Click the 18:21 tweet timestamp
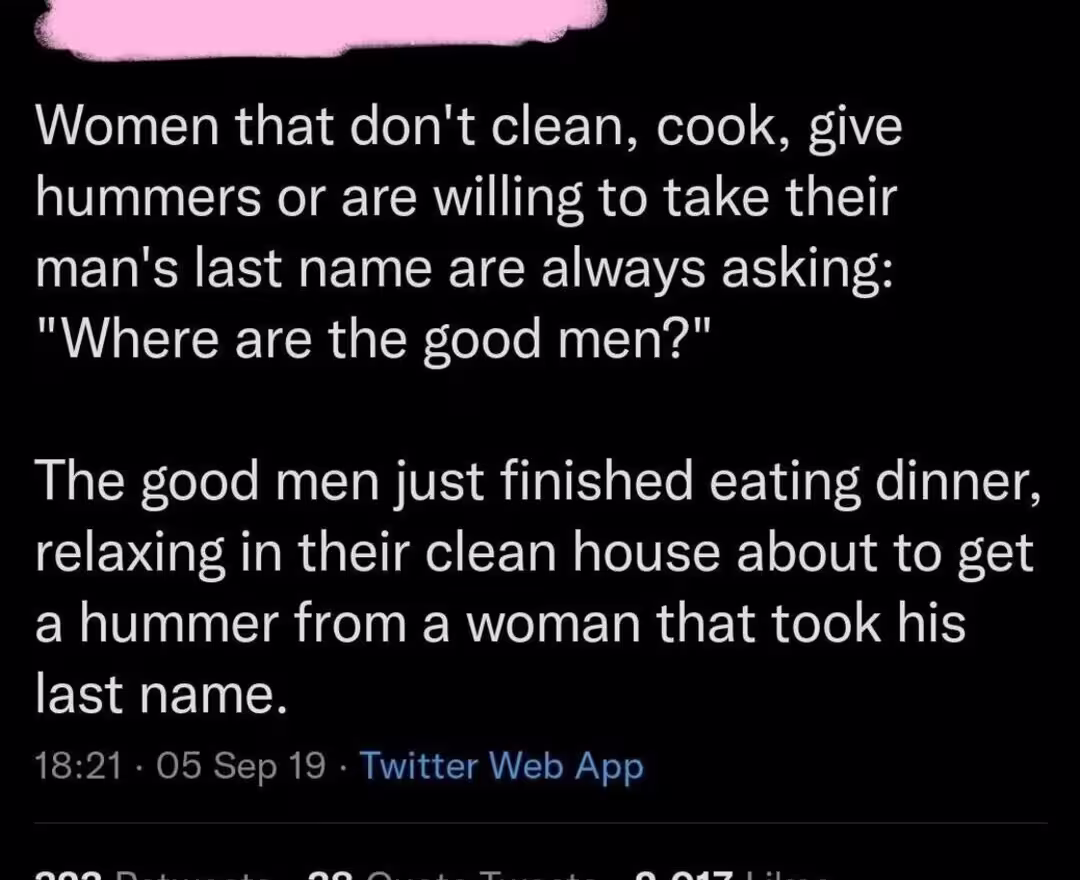The height and width of the screenshot is (880, 1080). [x=76, y=766]
